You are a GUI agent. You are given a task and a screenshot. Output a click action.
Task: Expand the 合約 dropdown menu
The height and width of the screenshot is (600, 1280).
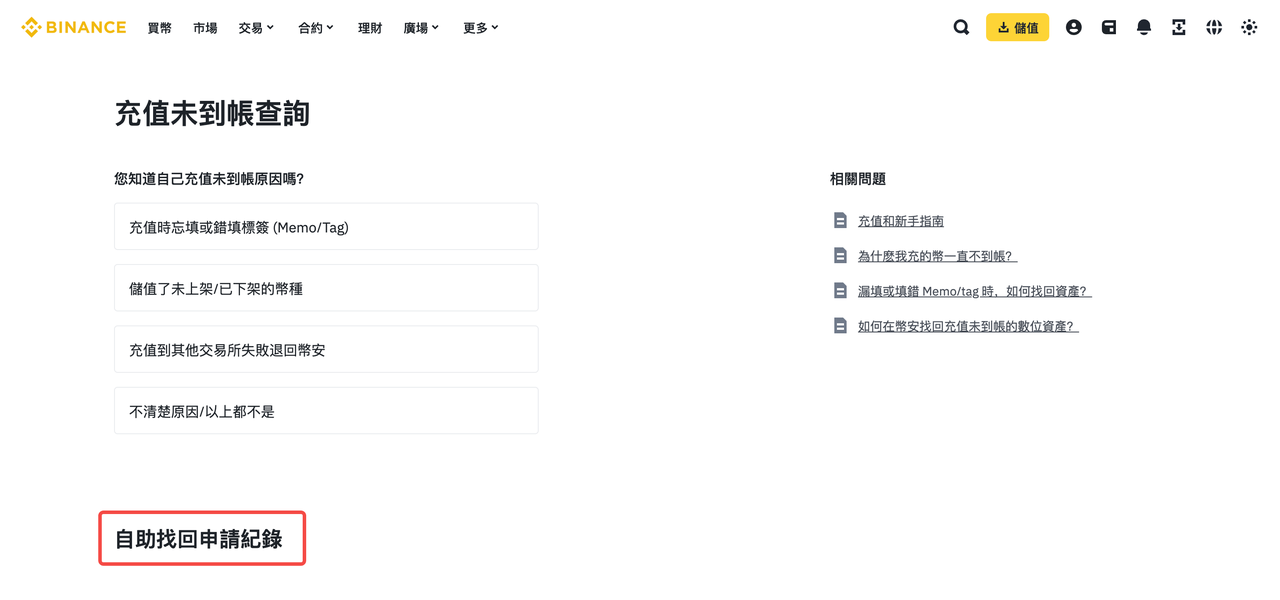coord(315,28)
